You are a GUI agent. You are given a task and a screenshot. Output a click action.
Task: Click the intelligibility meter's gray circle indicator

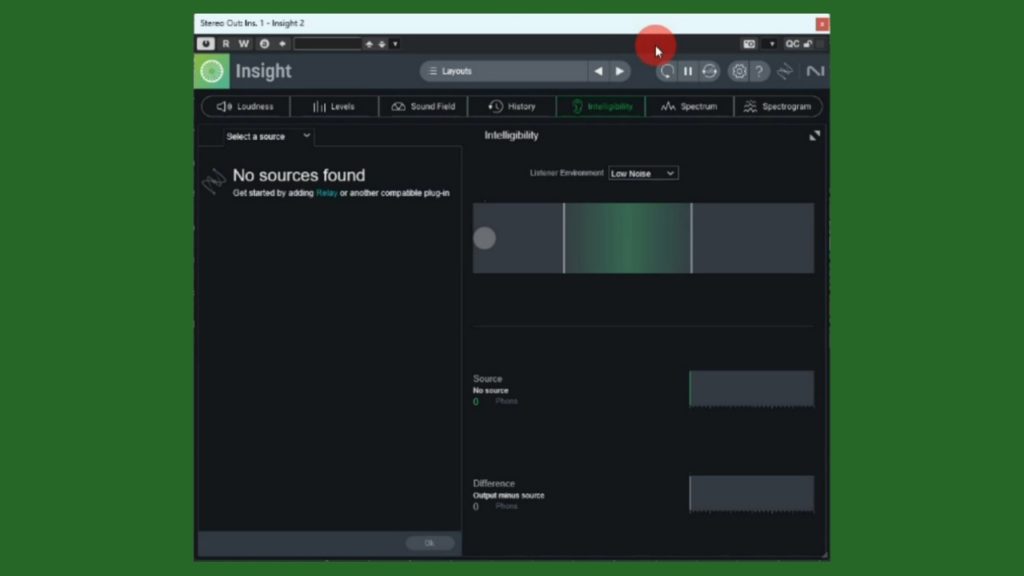484,238
